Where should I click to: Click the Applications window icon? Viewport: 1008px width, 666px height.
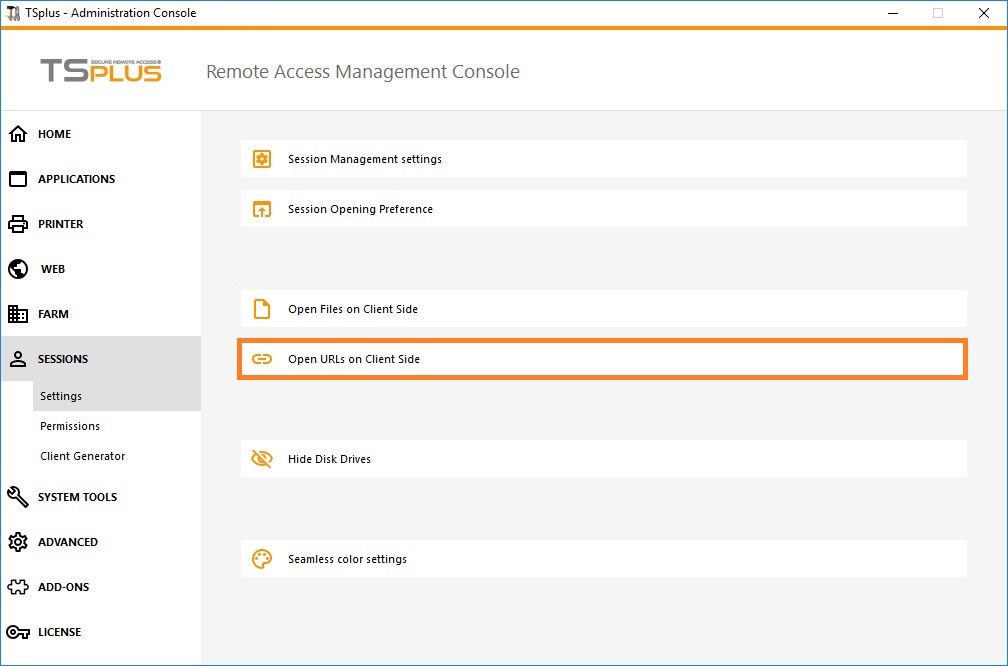coord(18,179)
